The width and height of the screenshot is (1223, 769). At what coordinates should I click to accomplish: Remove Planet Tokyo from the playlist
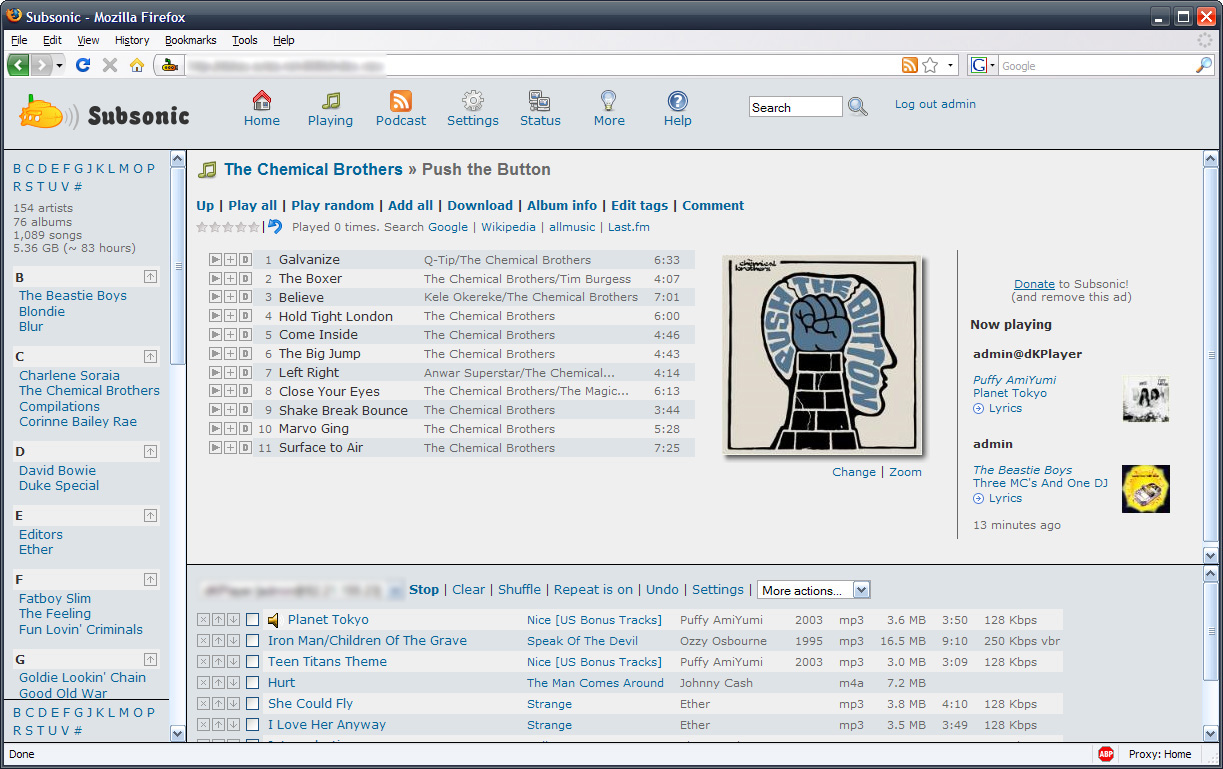tap(204, 620)
